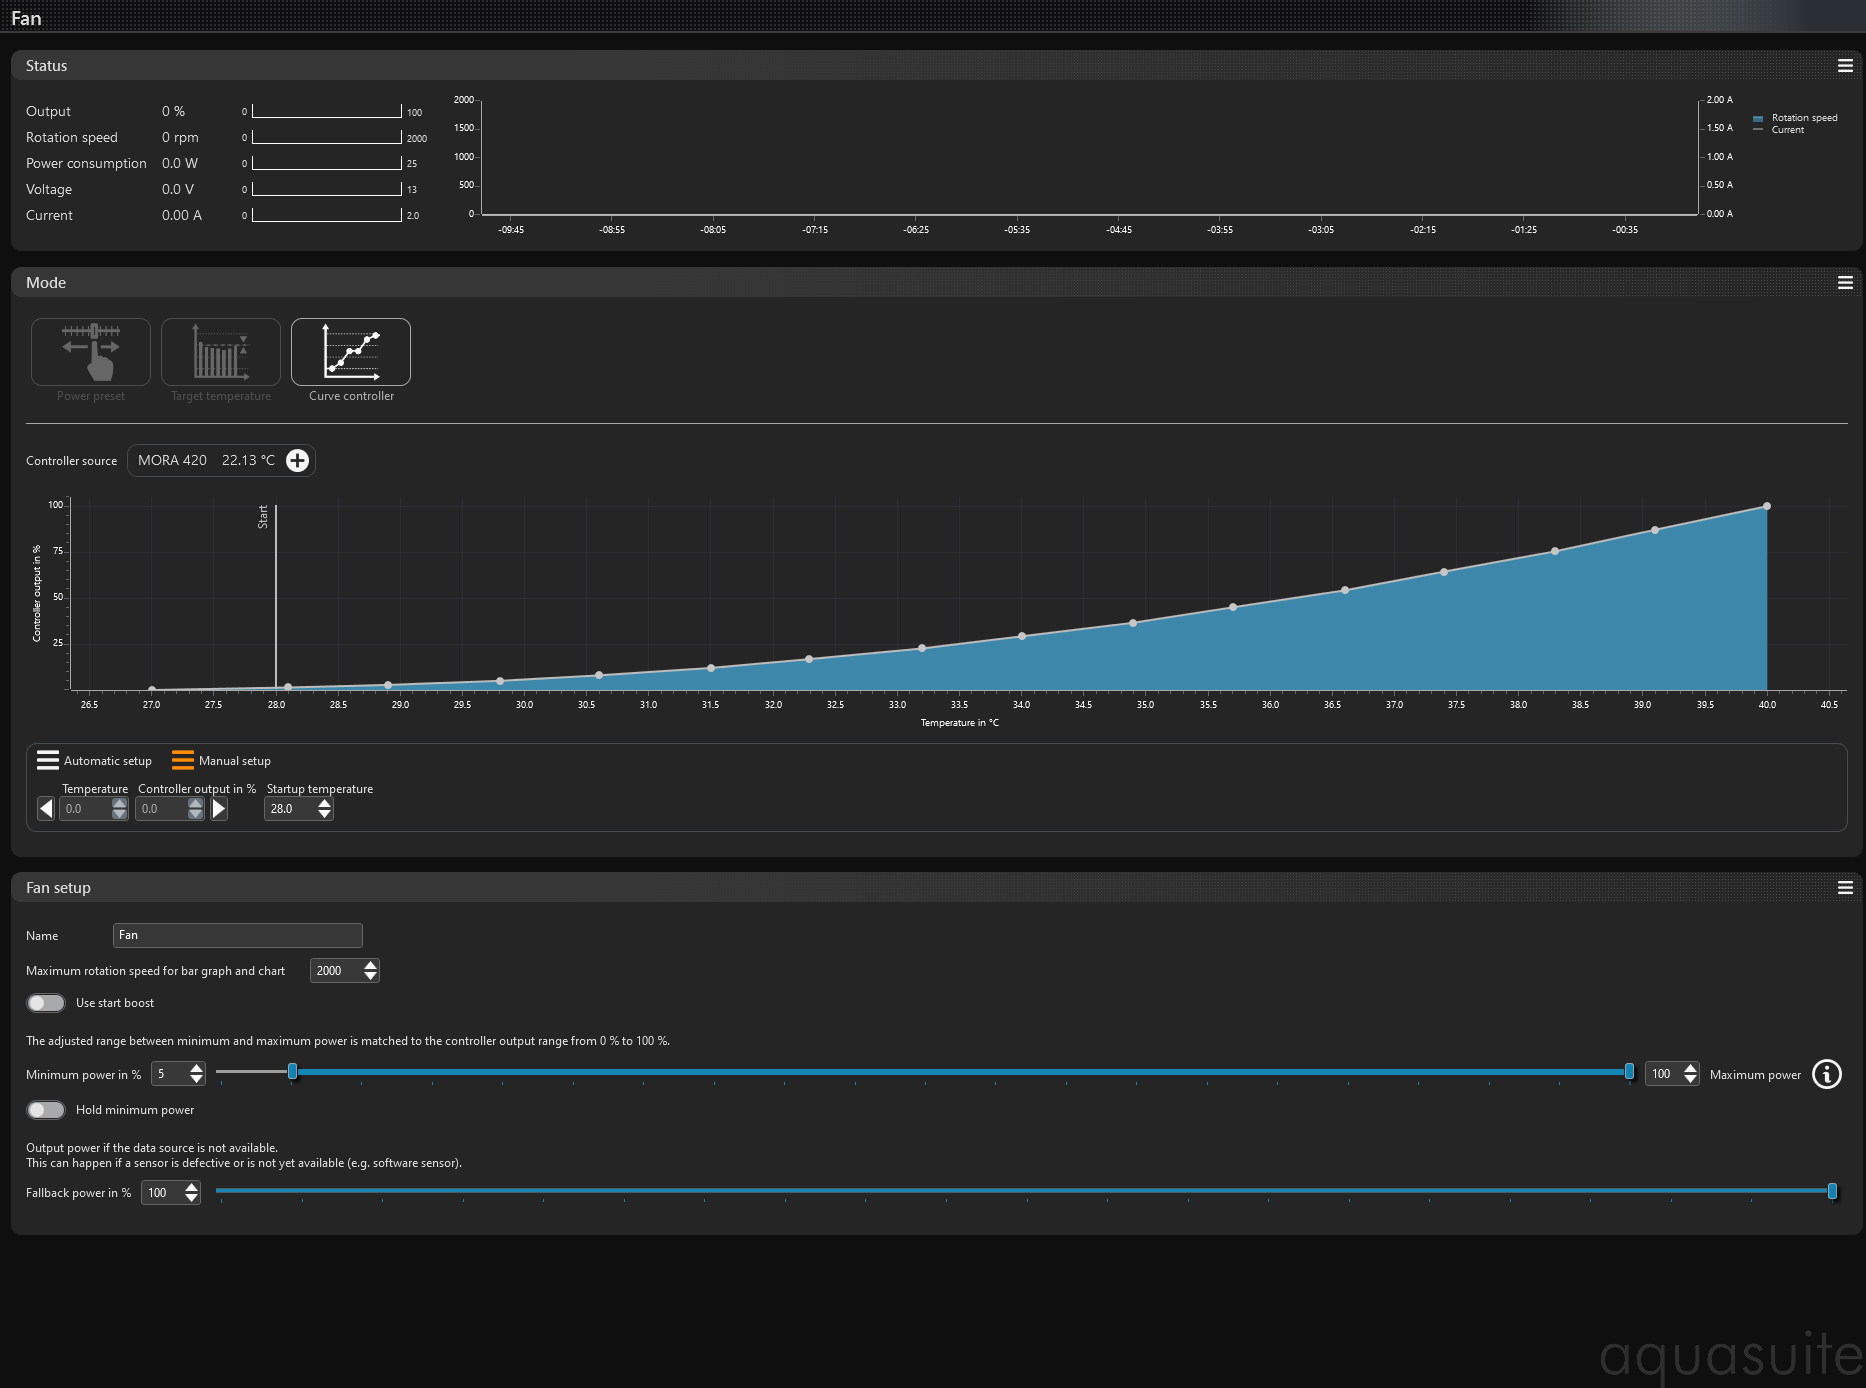Click the Fallback power slider handle
This screenshot has height=1388, width=1866.
click(x=1832, y=1191)
